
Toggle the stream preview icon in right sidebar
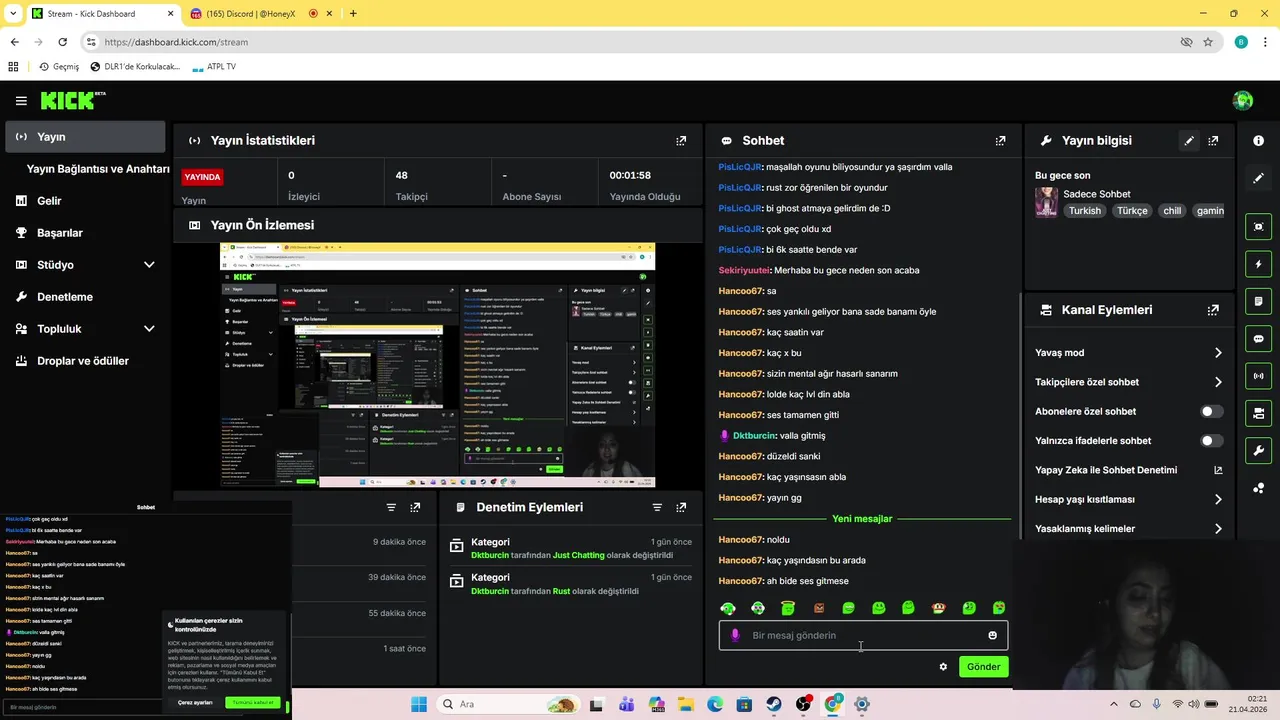[1259, 227]
